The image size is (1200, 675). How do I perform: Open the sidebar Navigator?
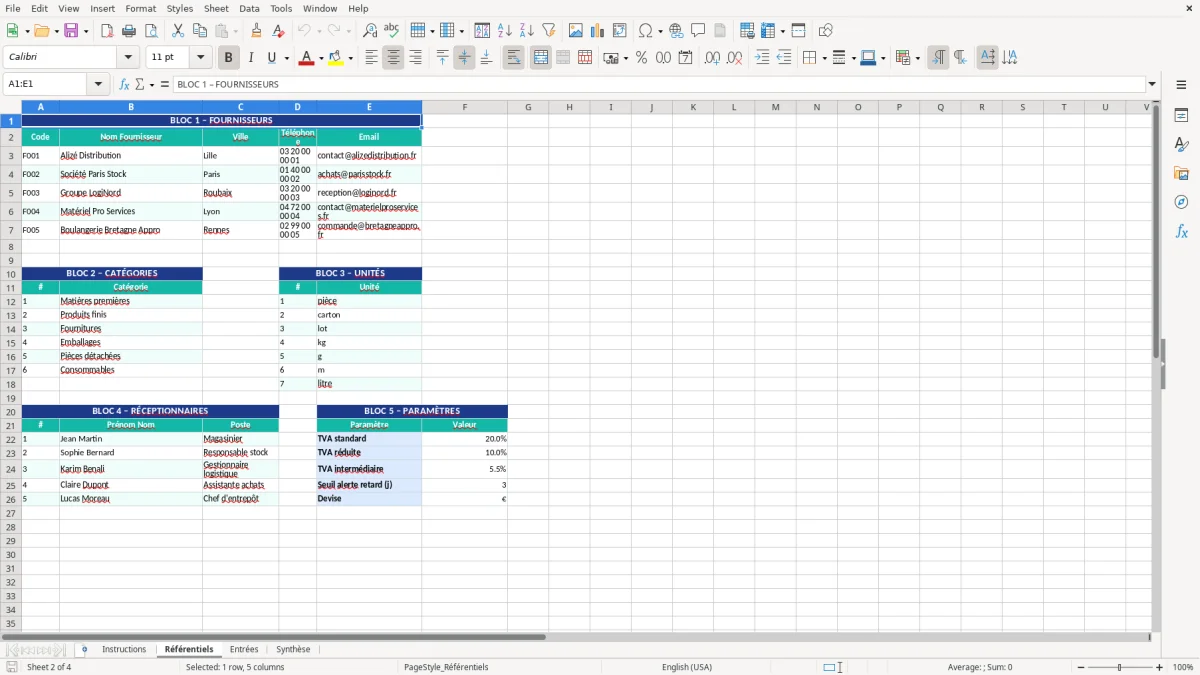(x=1181, y=202)
